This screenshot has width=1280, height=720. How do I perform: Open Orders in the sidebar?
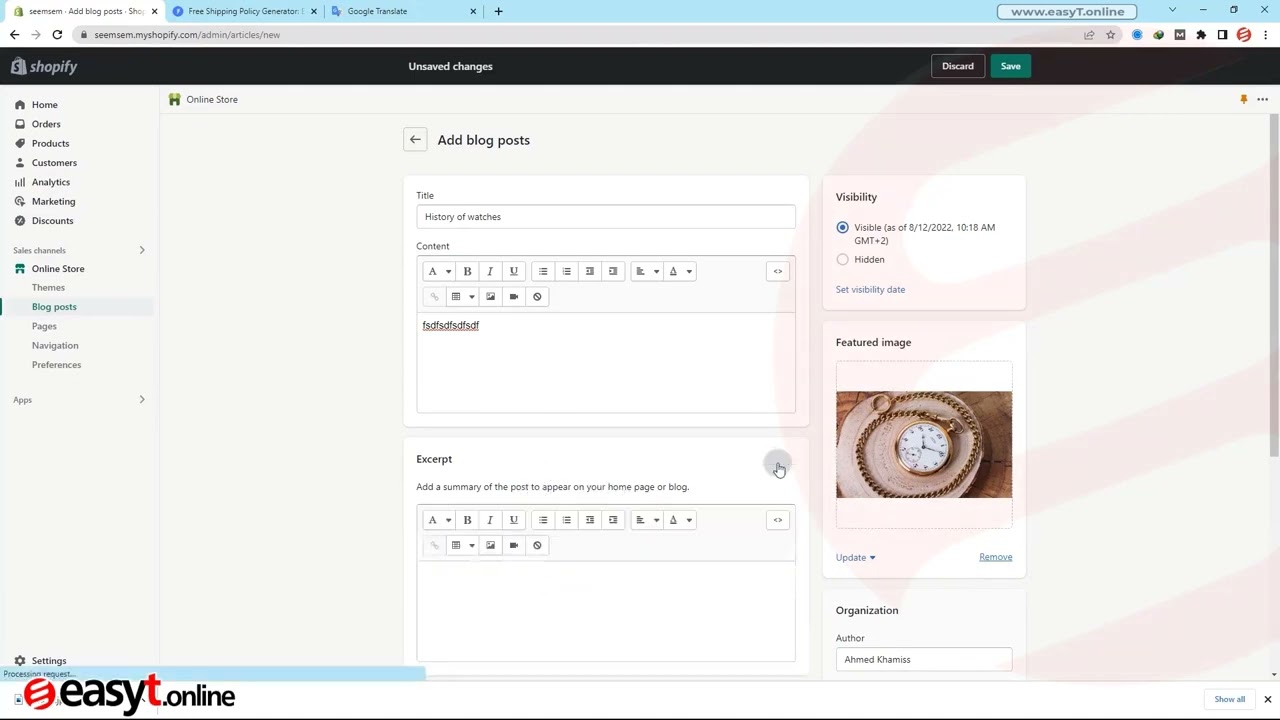[x=46, y=124]
